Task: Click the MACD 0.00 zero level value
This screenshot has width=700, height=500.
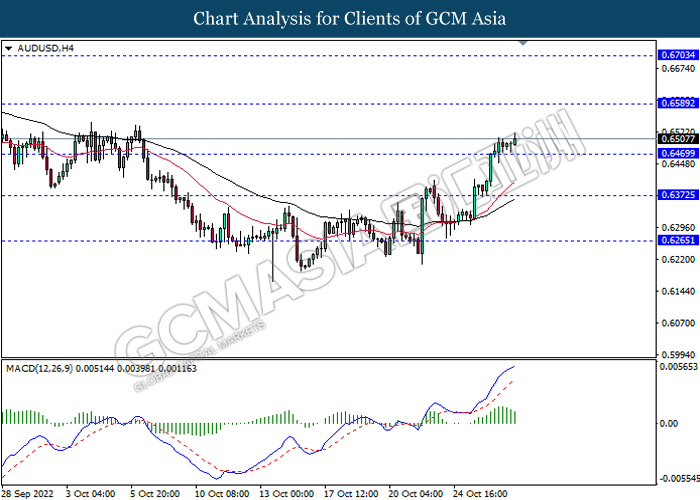Action: pos(669,423)
